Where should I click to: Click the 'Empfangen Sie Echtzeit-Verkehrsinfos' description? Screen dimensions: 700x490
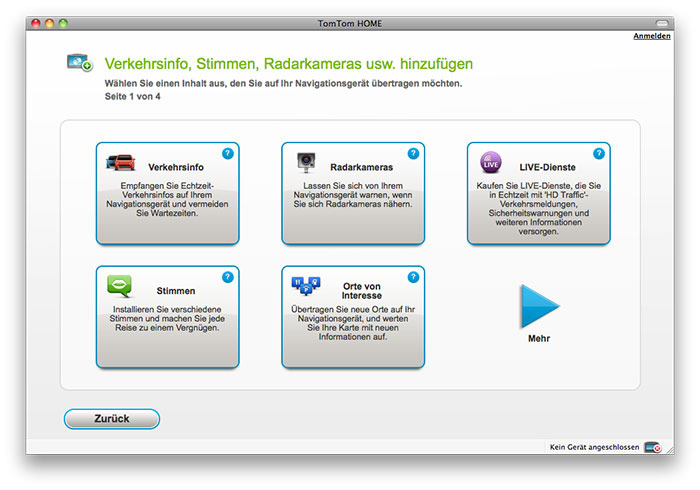coord(167,199)
